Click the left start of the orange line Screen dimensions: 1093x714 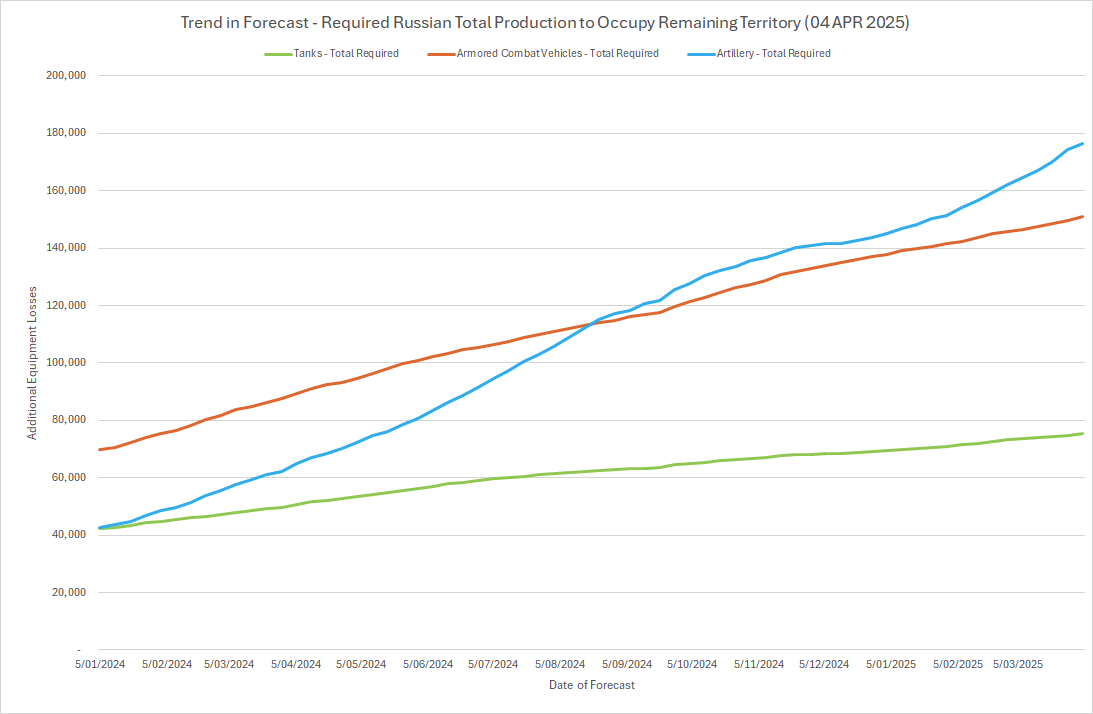99,449
